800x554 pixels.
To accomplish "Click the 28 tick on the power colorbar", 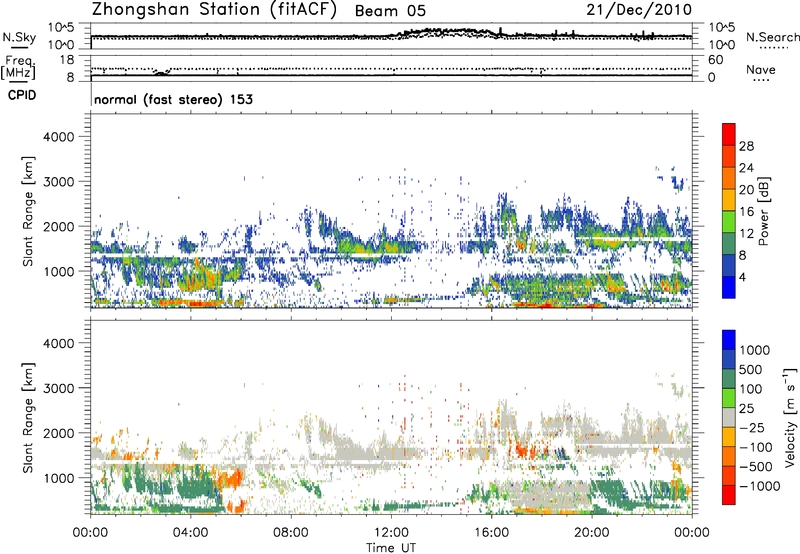I will point(746,146).
